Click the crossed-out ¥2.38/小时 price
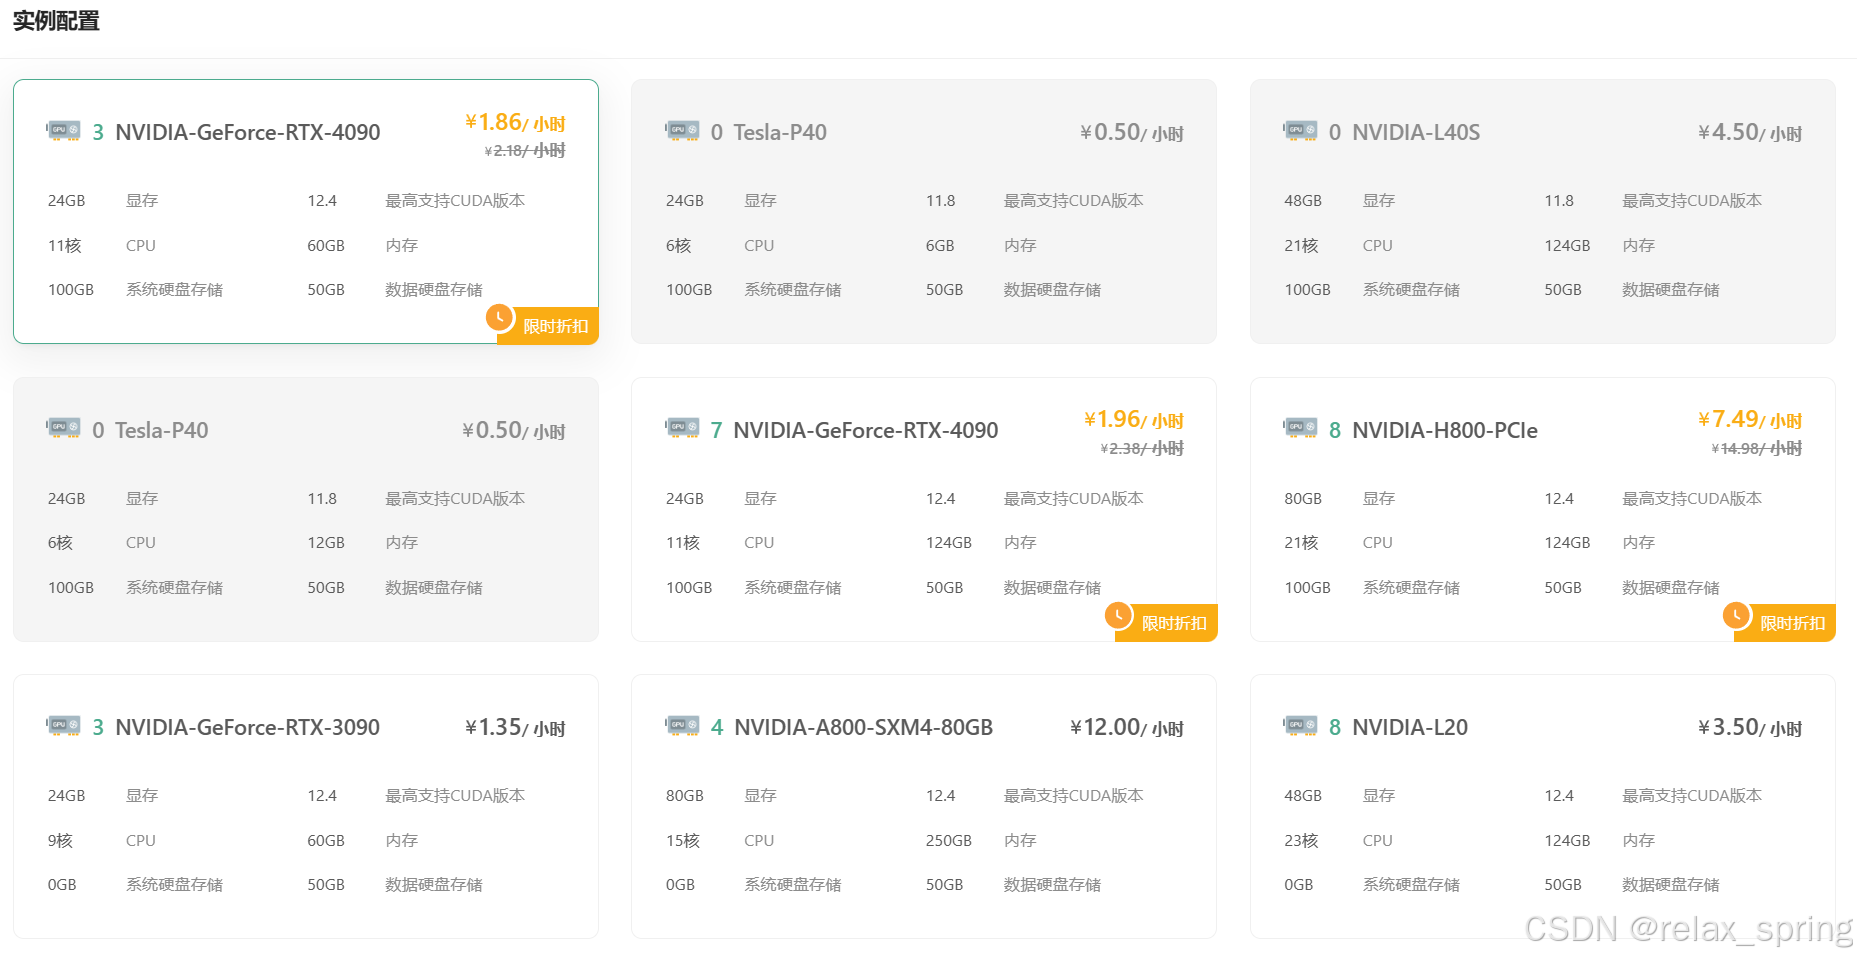 click(1143, 448)
